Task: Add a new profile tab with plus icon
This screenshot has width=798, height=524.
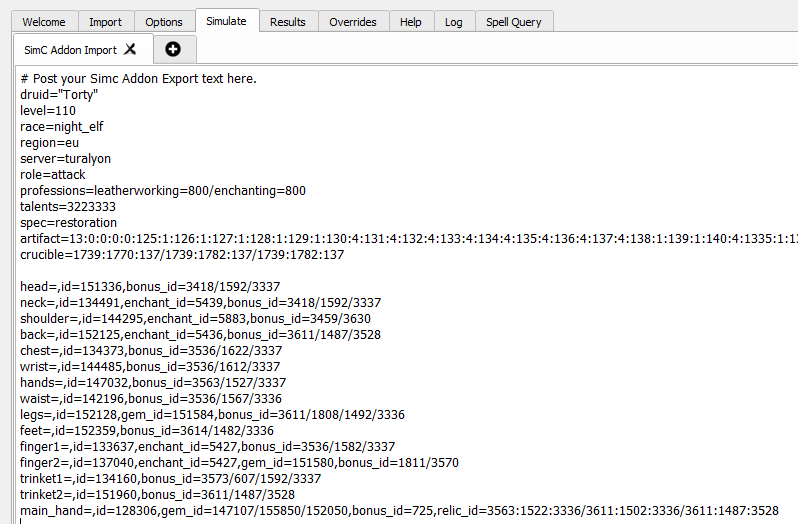Action: coord(173,49)
